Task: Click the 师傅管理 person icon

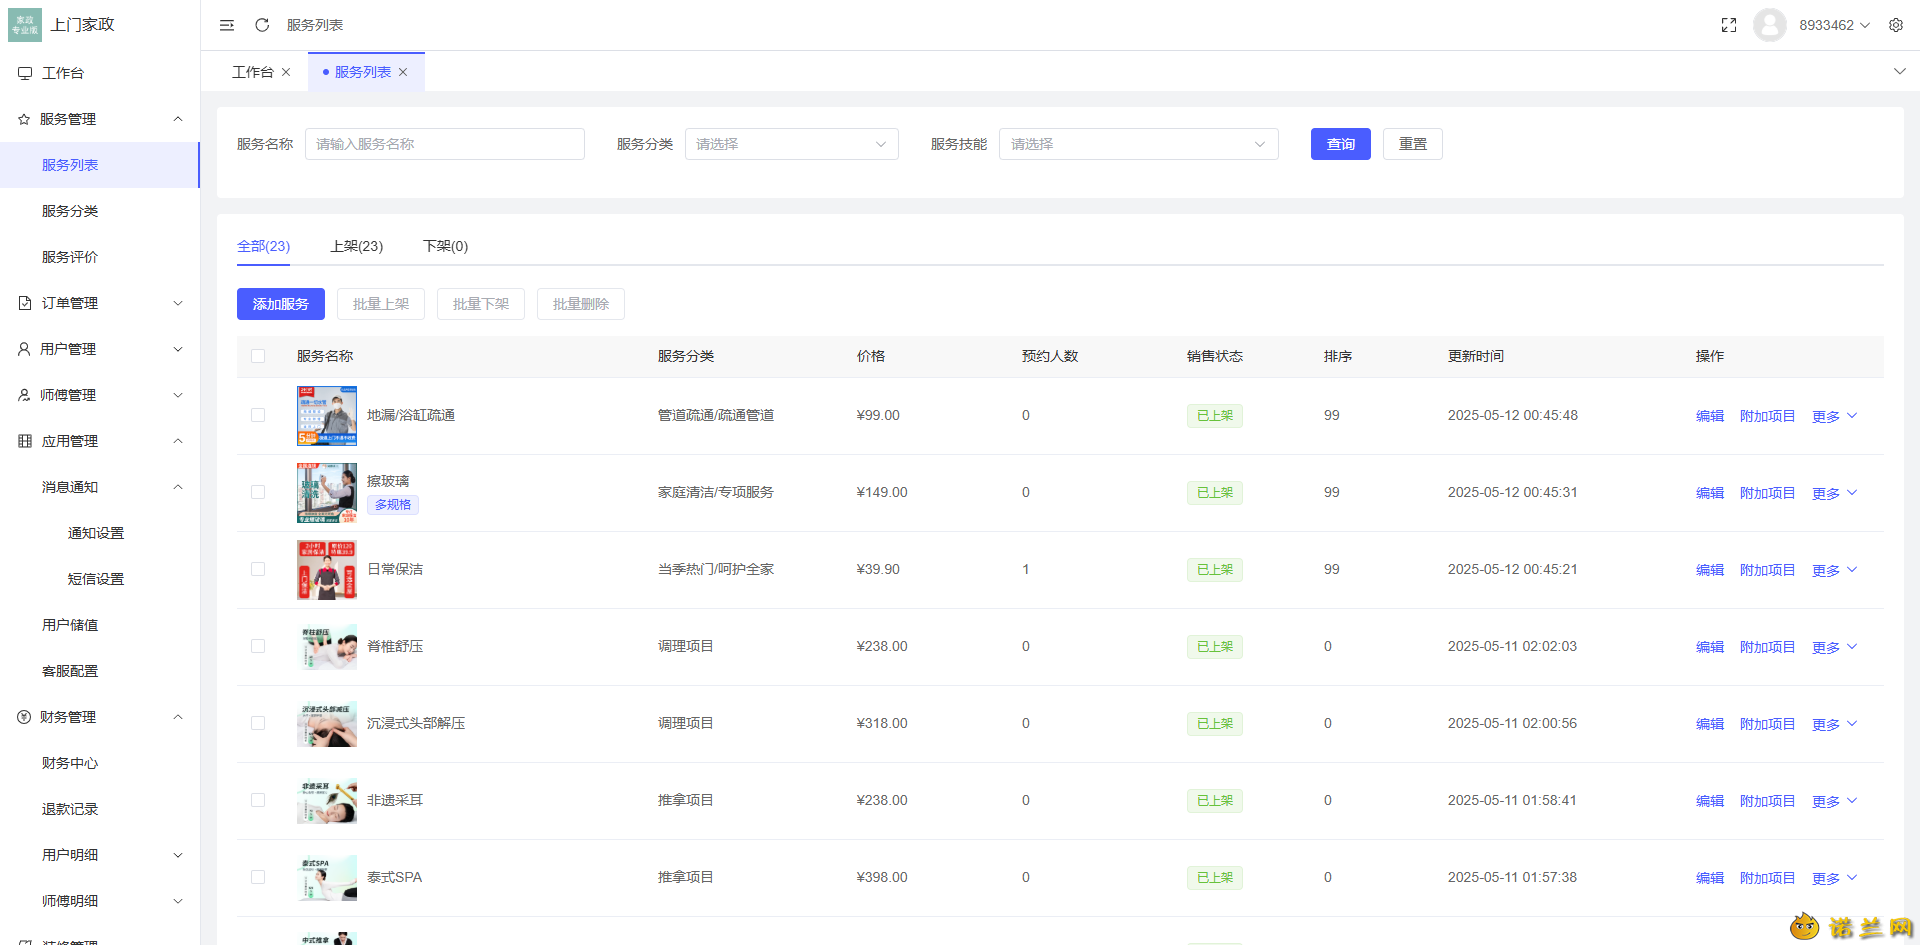Action: [24, 395]
